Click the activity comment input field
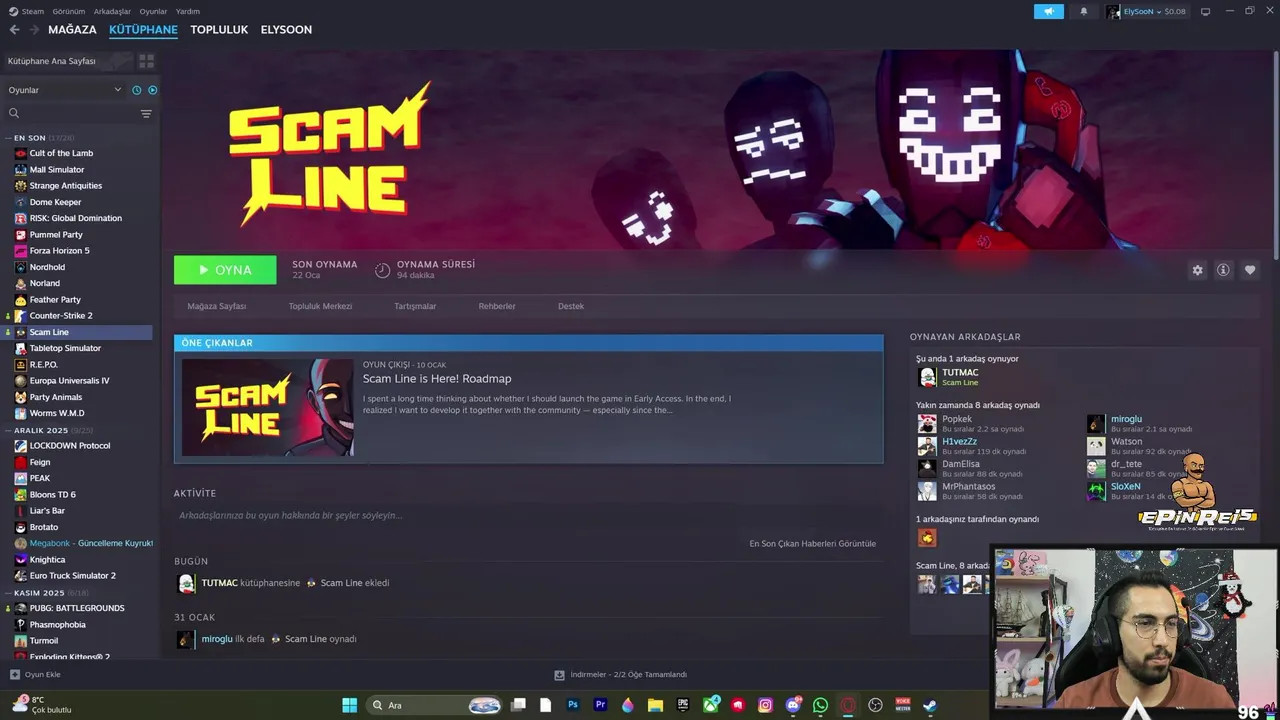 528,516
